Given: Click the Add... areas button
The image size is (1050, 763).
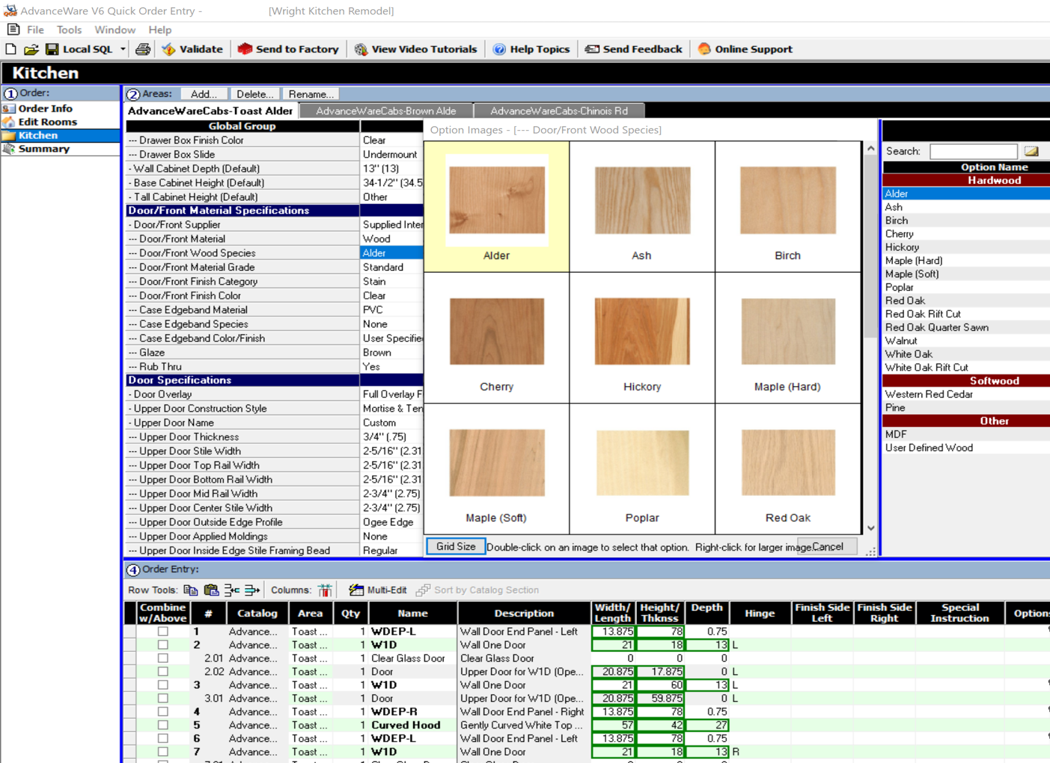Looking at the screenshot, I should click(203, 94).
